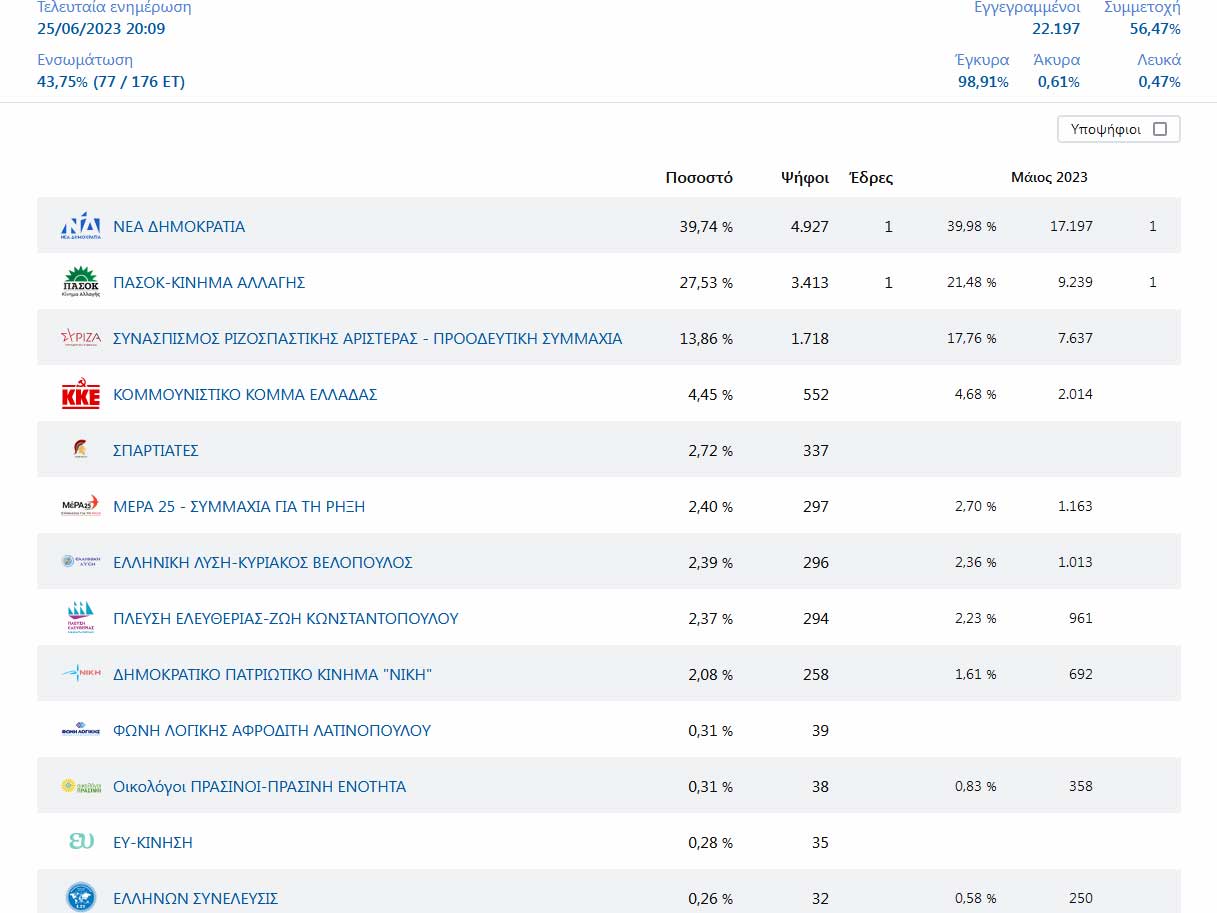Select the 27,53 % percentage cell

[x=706, y=283]
